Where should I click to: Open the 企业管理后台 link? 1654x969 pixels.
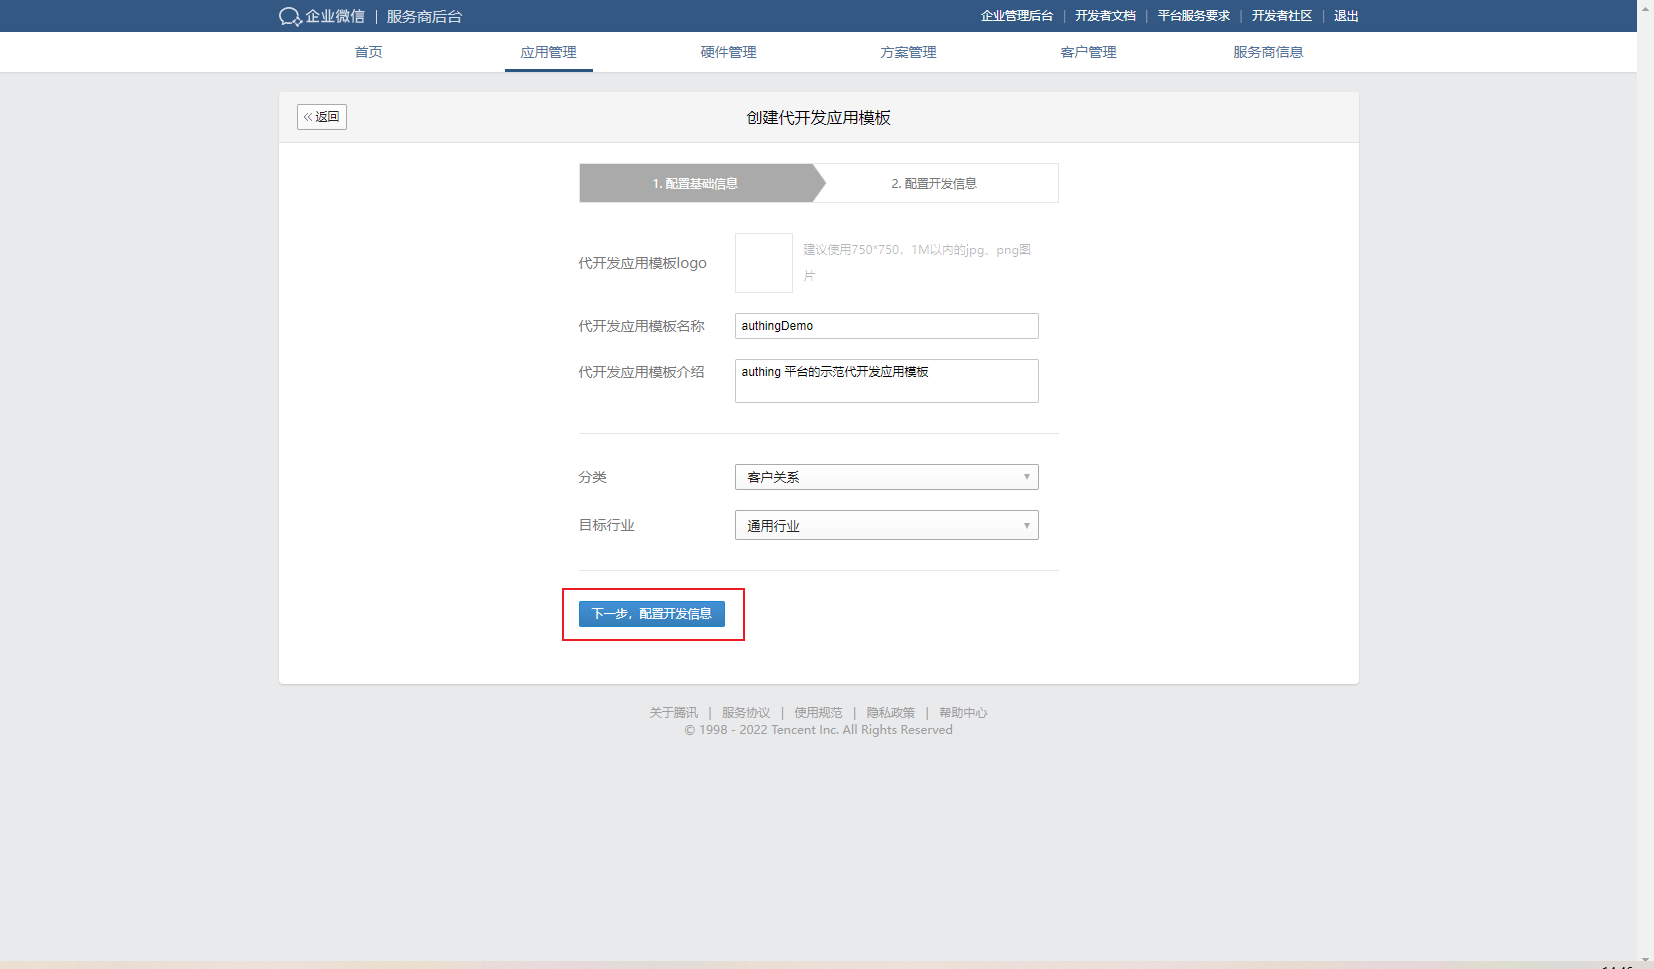click(1016, 16)
